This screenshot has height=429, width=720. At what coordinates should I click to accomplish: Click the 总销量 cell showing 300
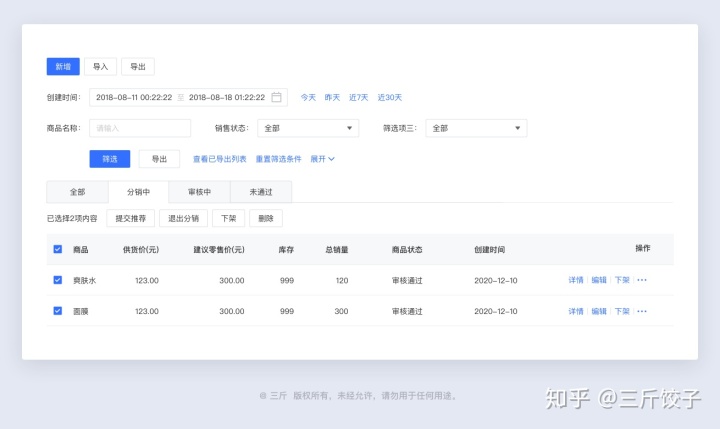click(x=341, y=311)
